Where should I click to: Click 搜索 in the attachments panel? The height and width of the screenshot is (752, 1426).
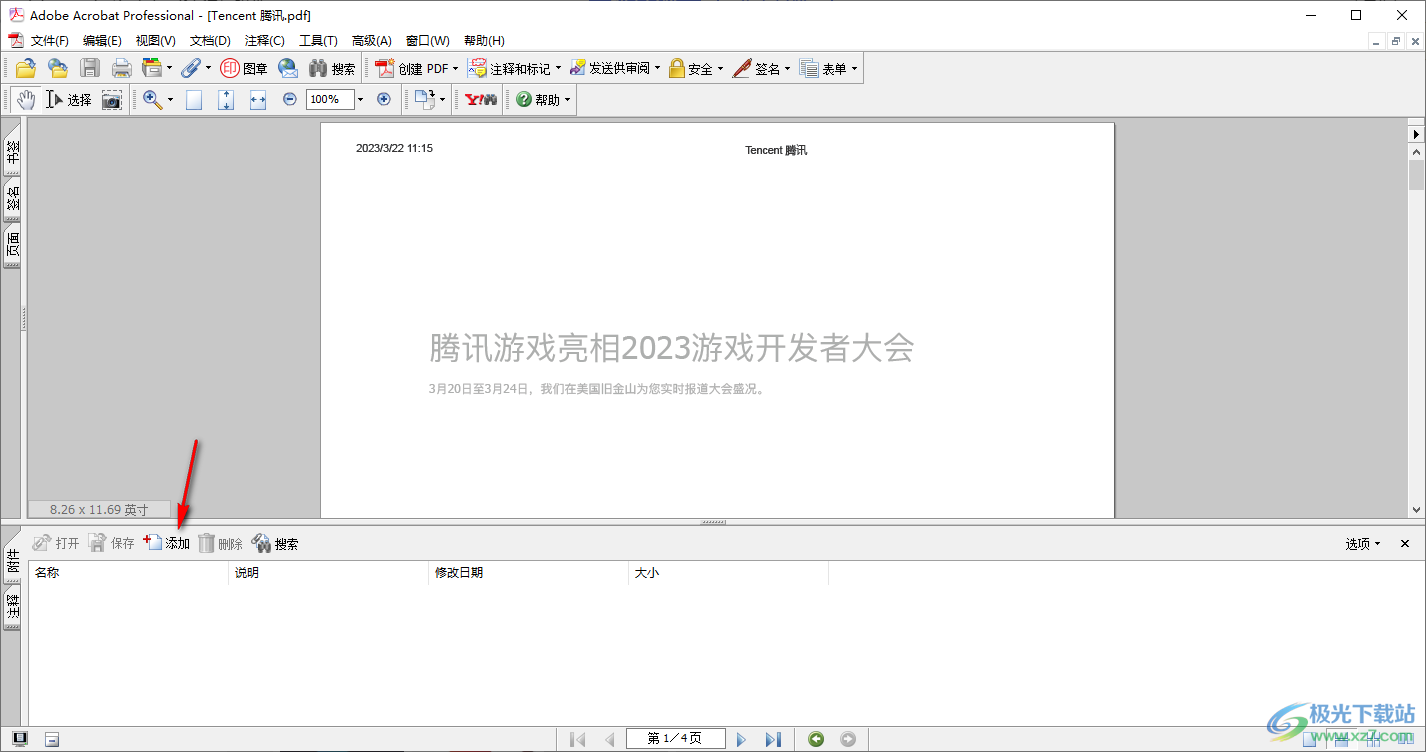coord(275,543)
